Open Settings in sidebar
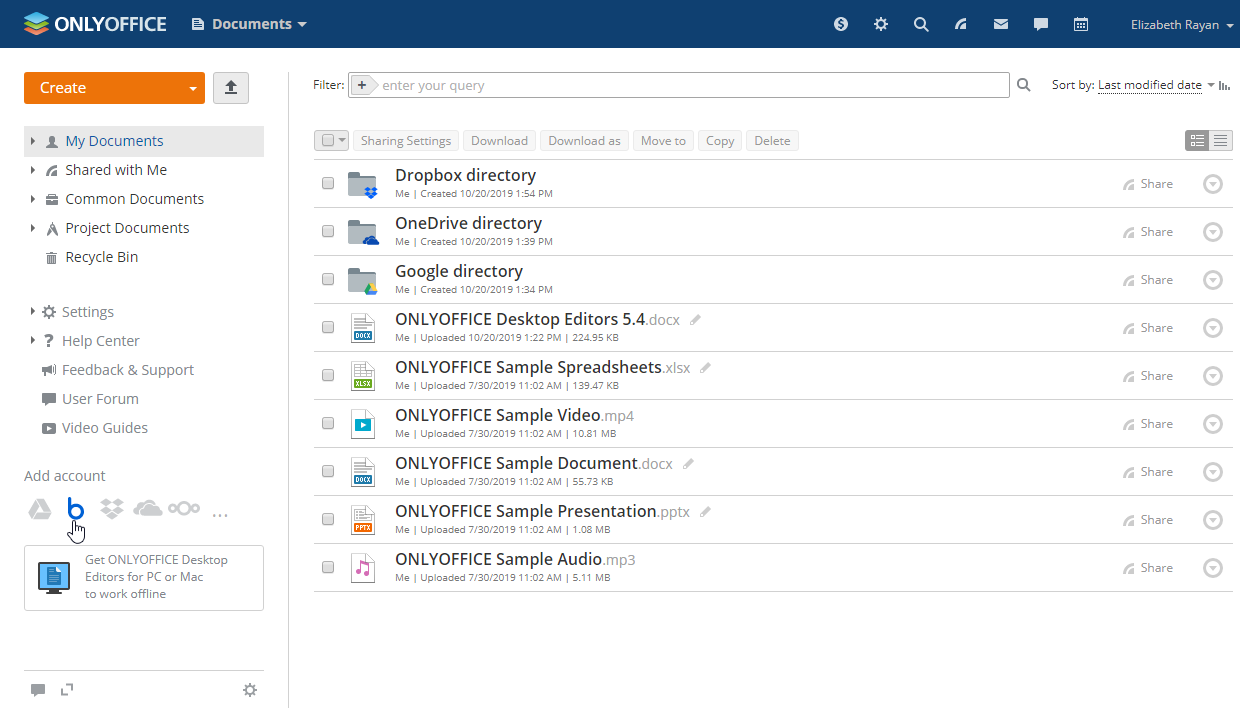 pyautogui.click(x=88, y=312)
